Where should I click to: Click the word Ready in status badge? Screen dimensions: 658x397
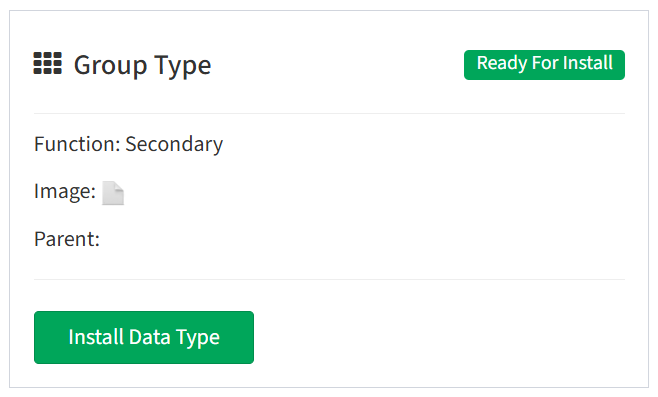coord(501,64)
